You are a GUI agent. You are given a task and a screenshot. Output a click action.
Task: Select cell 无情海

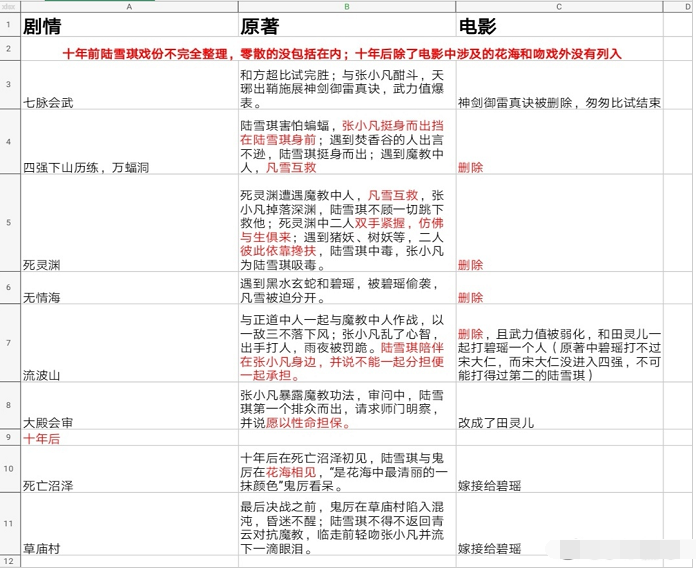(x=129, y=288)
